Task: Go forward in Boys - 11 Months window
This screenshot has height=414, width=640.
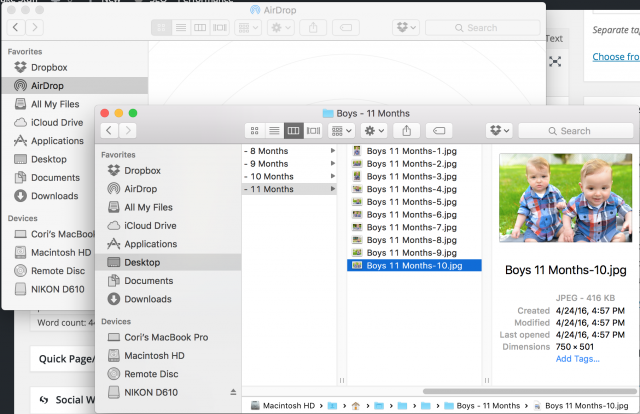Action: [128, 131]
